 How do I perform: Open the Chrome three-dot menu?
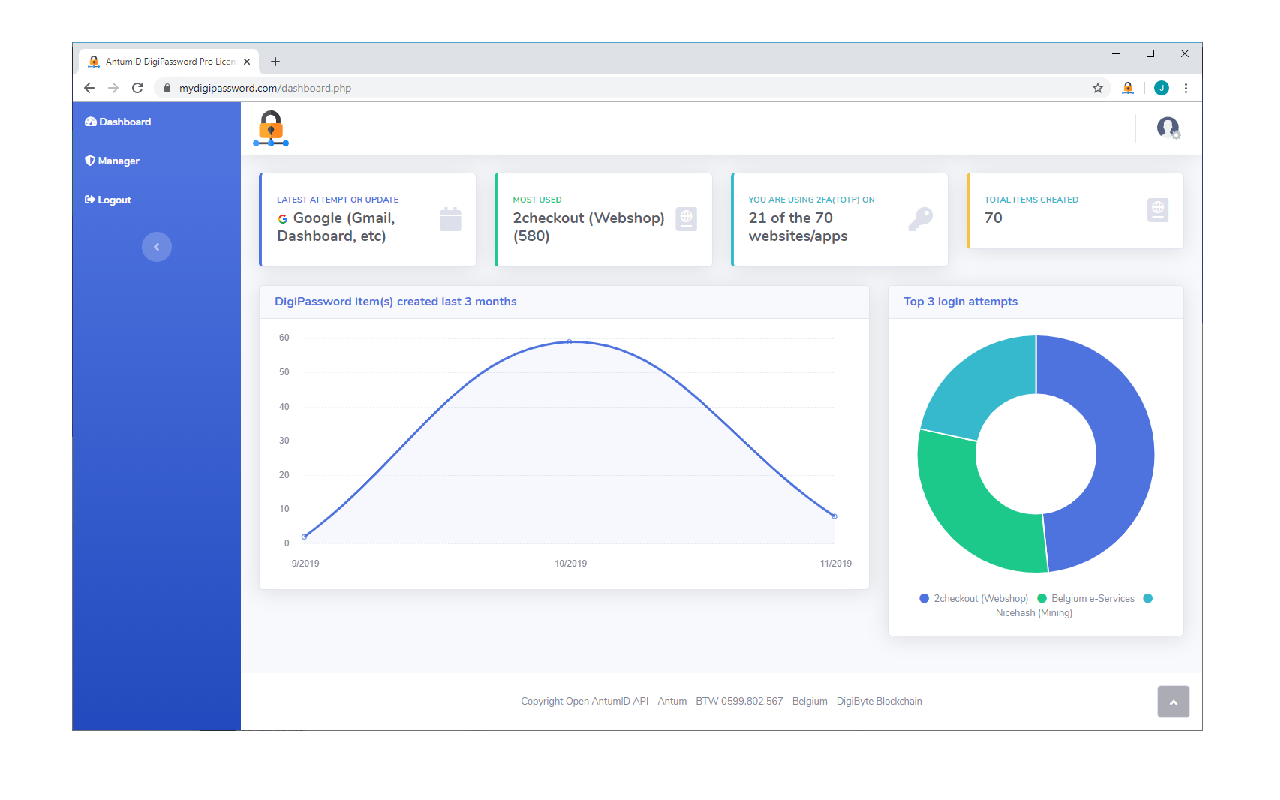pyautogui.click(x=1186, y=88)
